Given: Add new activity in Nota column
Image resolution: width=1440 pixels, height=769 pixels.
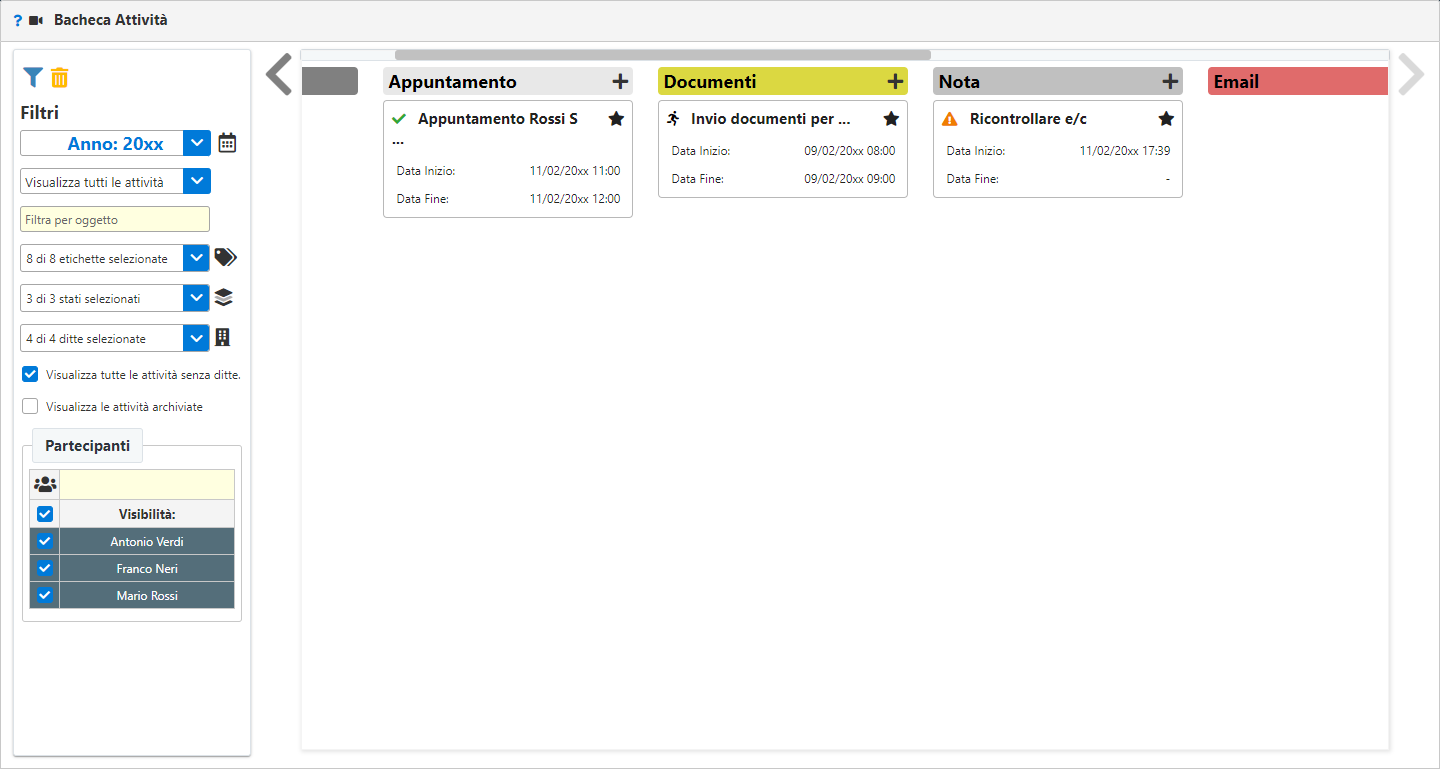Looking at the screenshot, I should click(x=1170, y=82).
